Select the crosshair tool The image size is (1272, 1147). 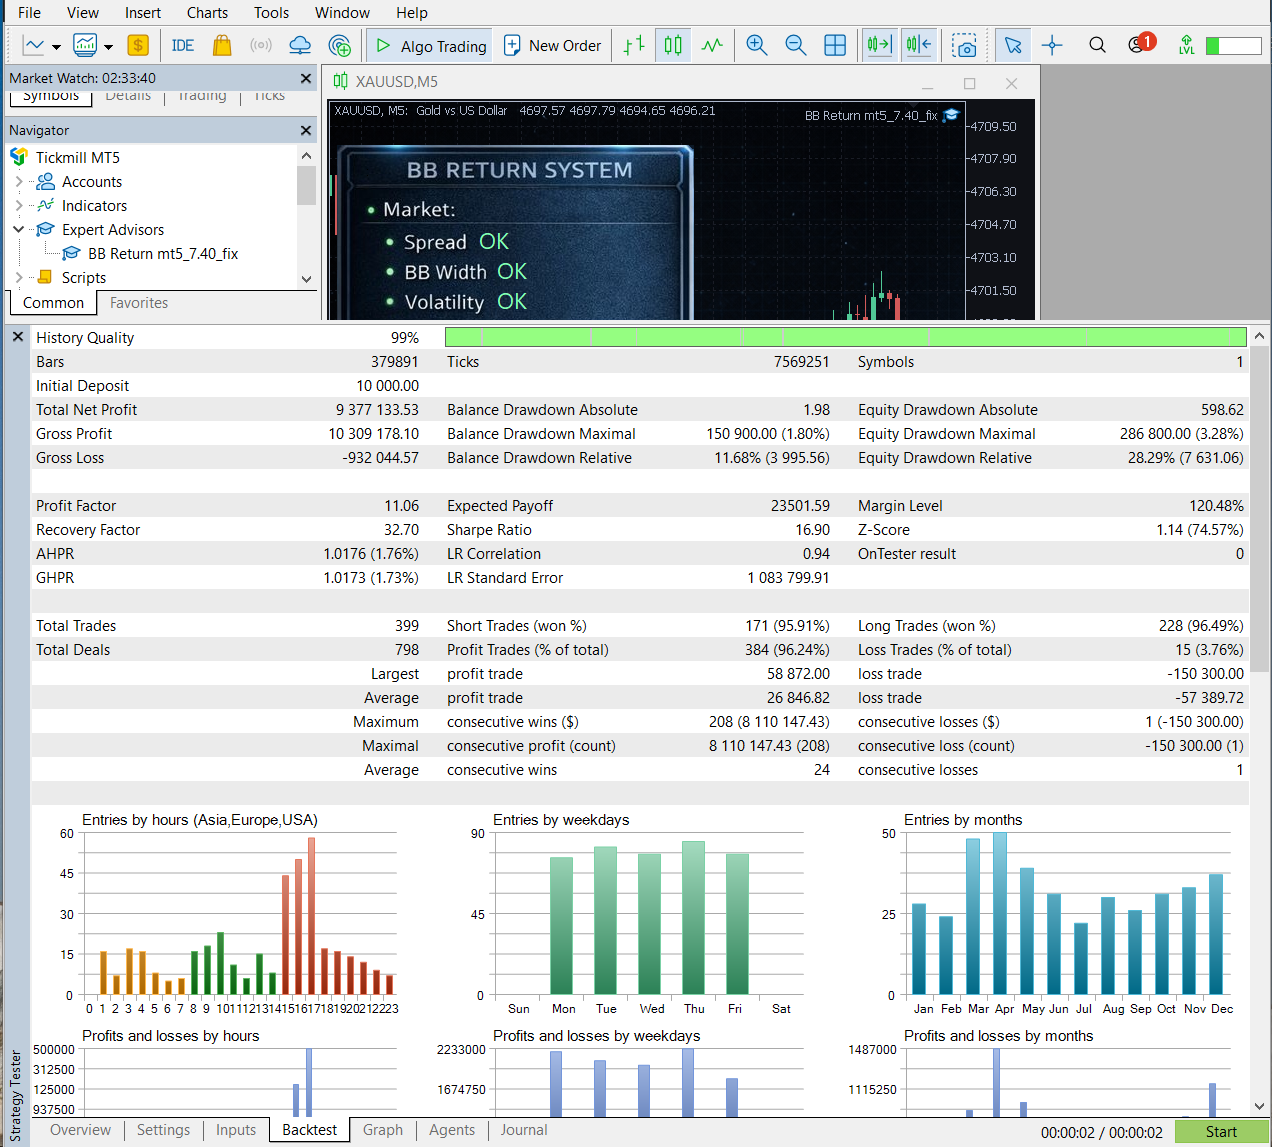point(1052,45)
